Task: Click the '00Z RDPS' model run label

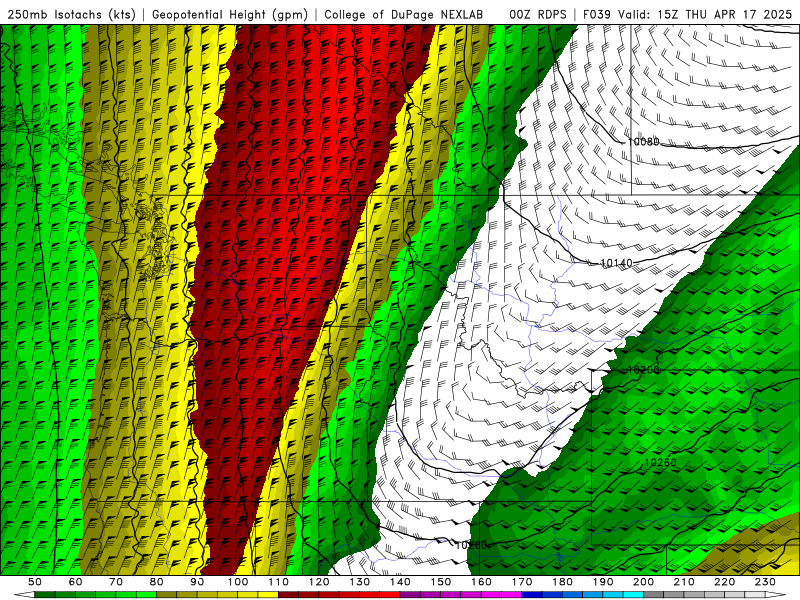Action: [x=537, y=14]
